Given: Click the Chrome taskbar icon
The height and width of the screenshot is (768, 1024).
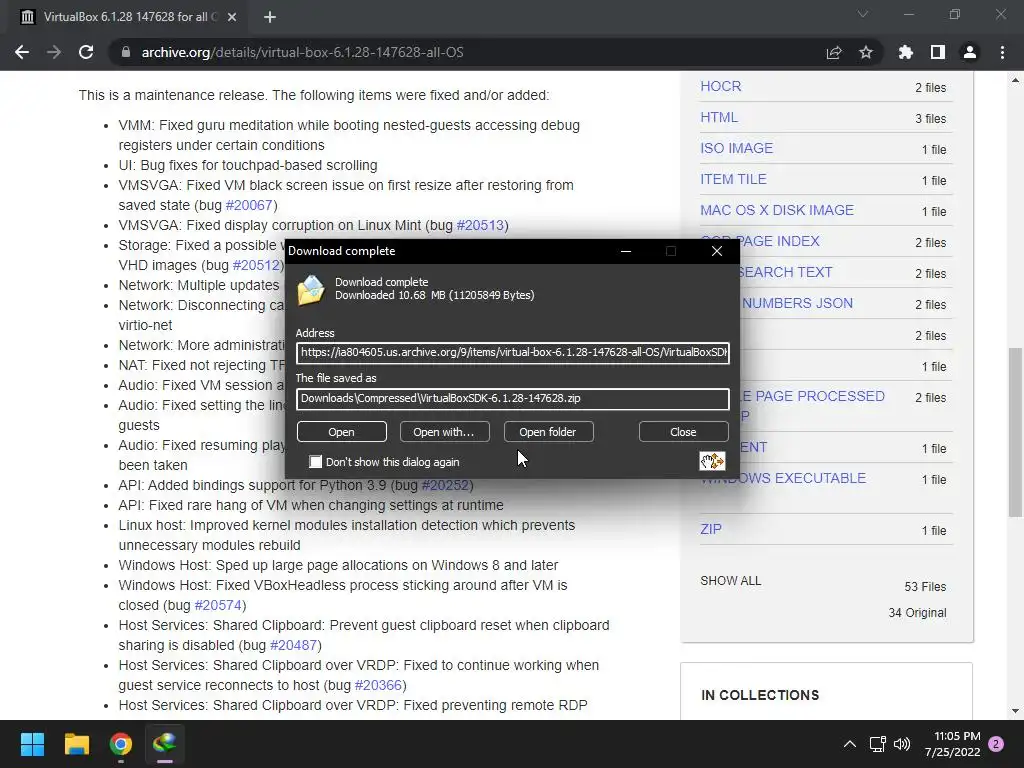Looking at the screenshot, I should pyautogui.click(x=121, y=744).
